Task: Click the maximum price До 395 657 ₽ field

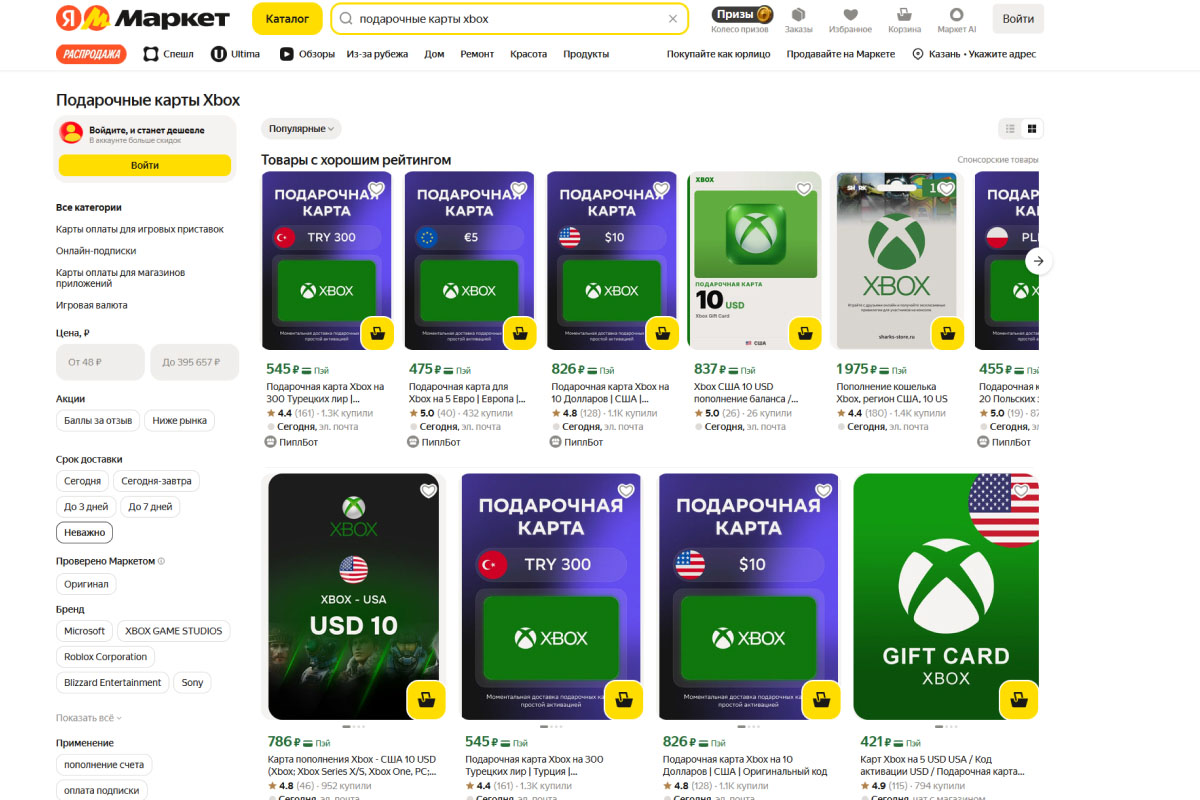Action: (194, 362)
